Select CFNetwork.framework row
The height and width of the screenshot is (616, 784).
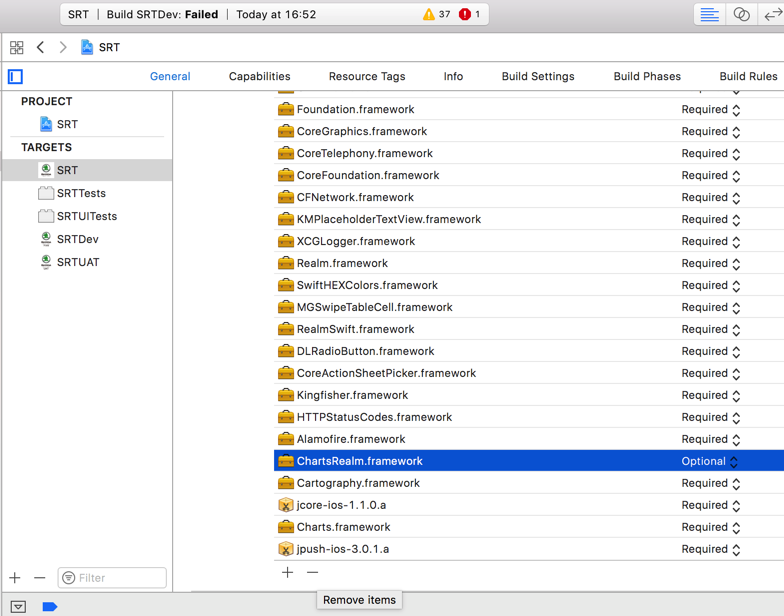[x=529, y=198]
